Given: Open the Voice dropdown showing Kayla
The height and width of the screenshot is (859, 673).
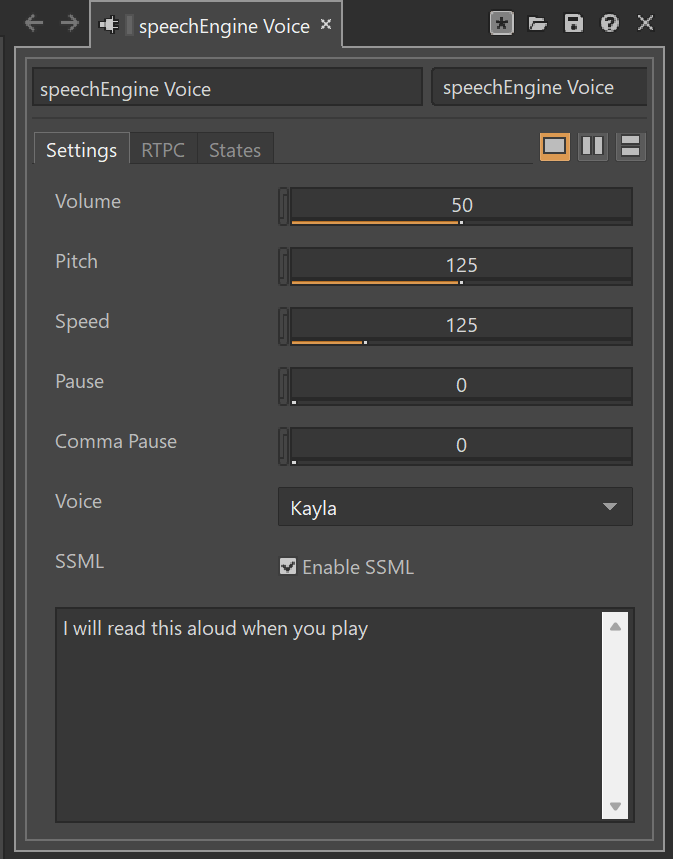Looking at the screenshot, I should [455, 507].
